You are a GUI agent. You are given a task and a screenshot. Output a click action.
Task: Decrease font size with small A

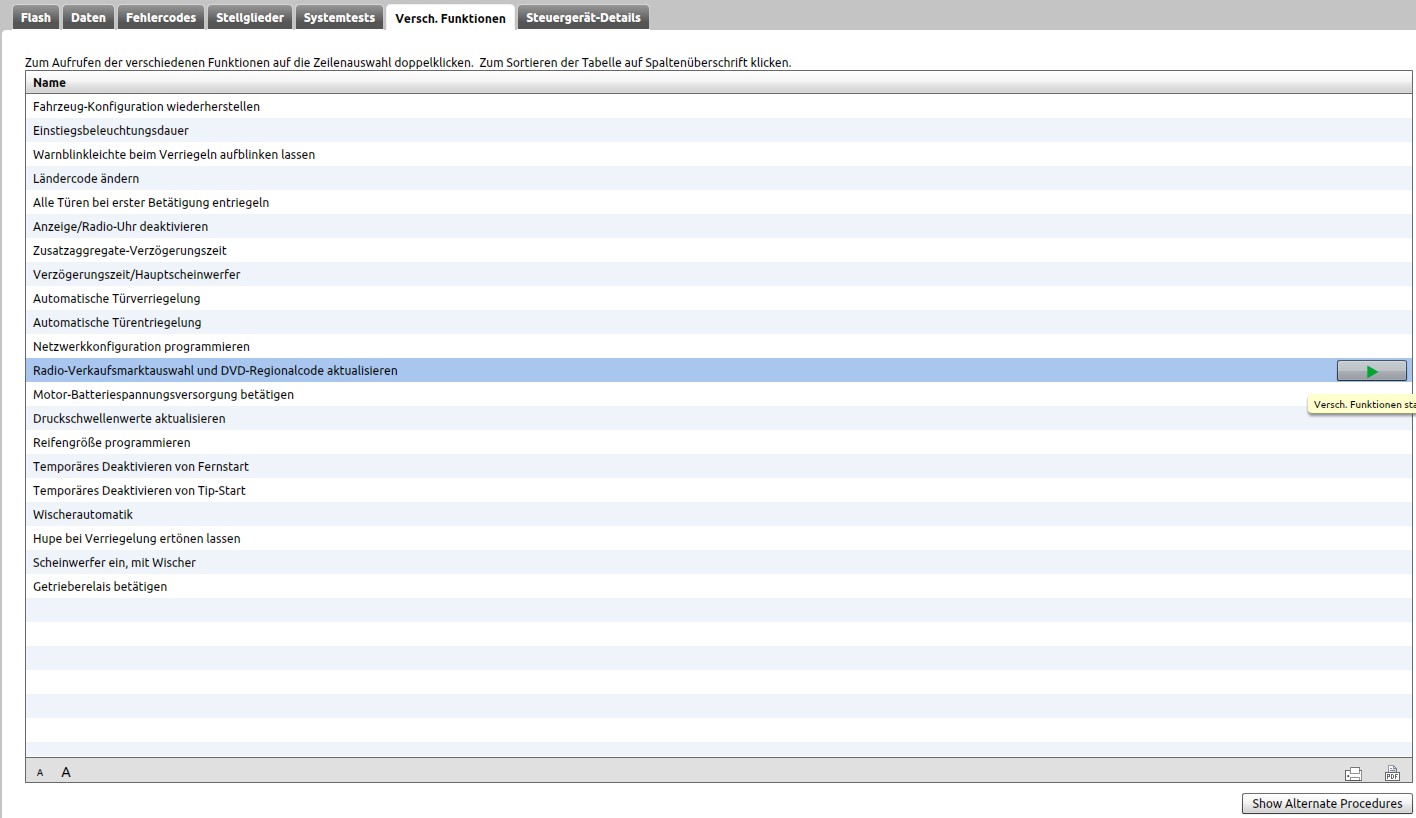(x=40, y=773)
